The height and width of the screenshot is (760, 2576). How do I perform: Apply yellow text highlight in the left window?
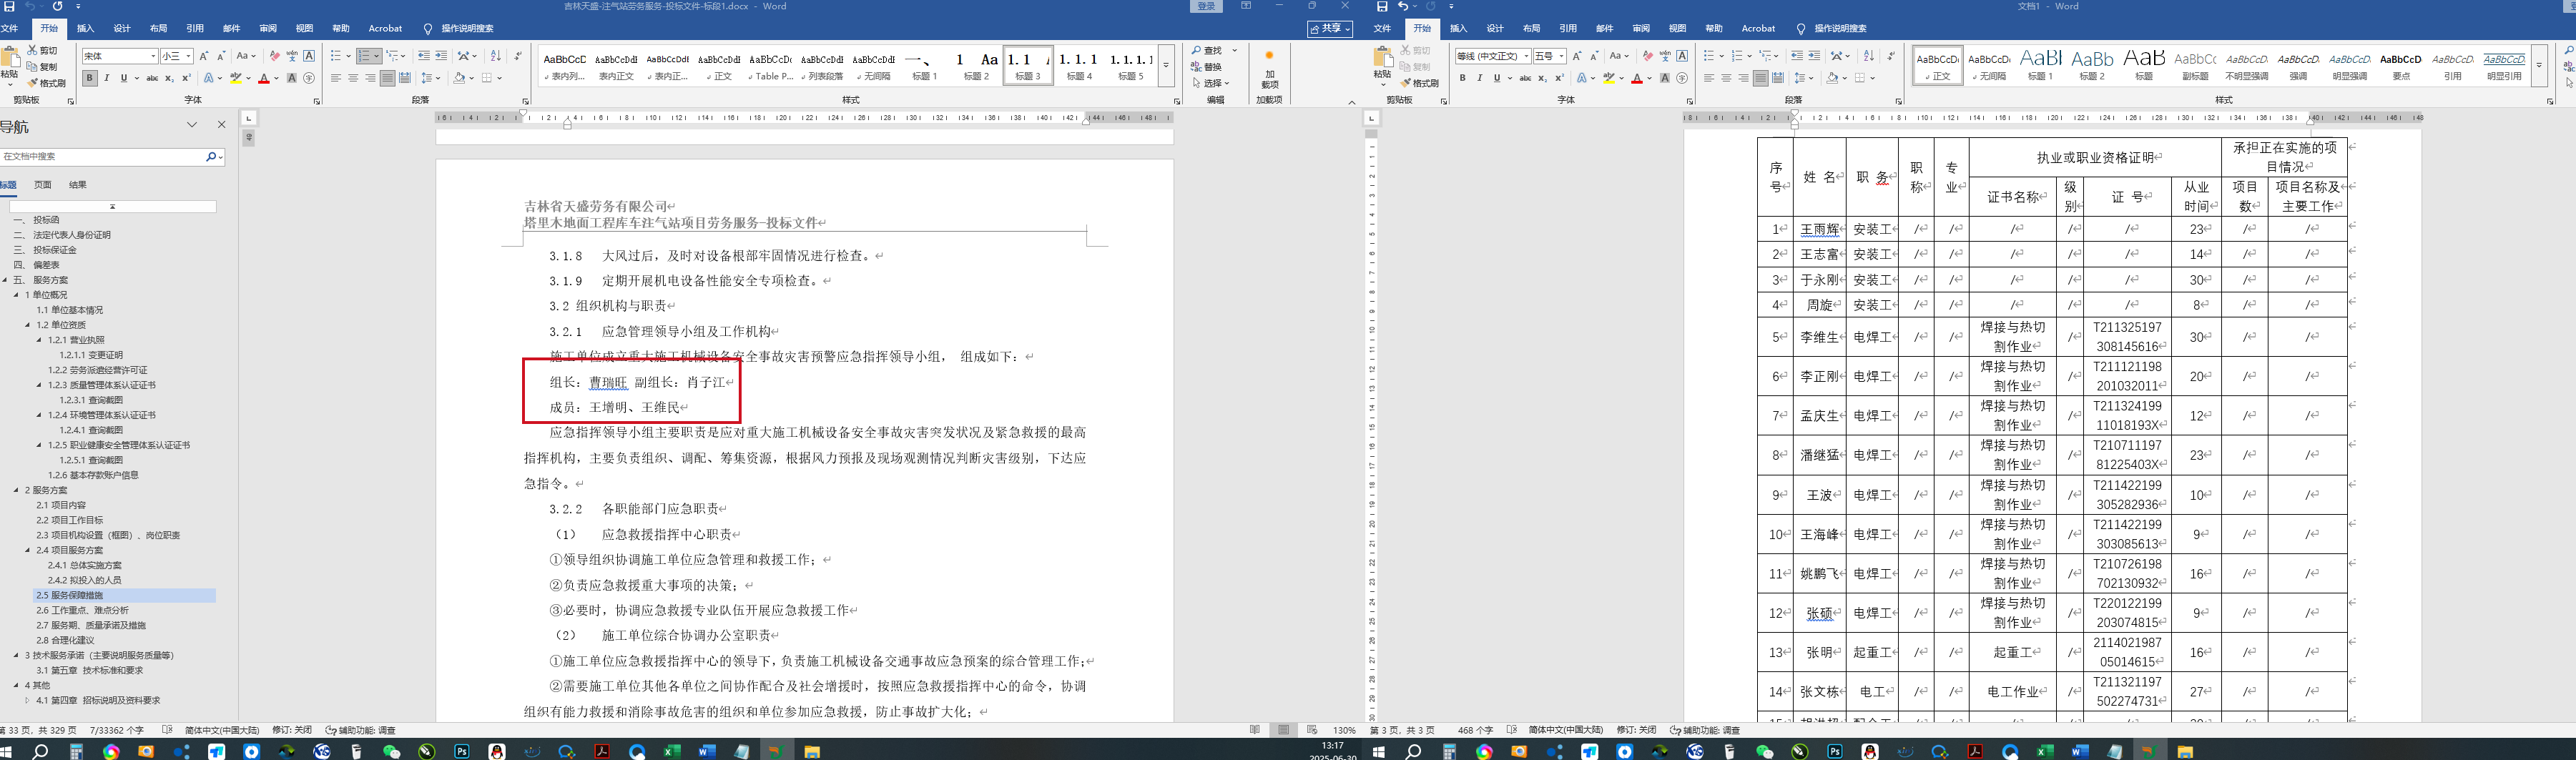pyautogui.click(x=237, y=78)
